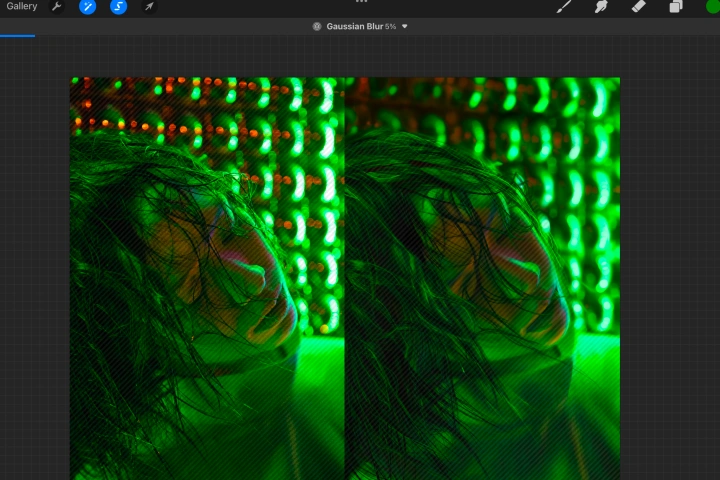Open the Actions wrench menu
Image resolution: width=720 pixels, height=480 pixels.
56,6
